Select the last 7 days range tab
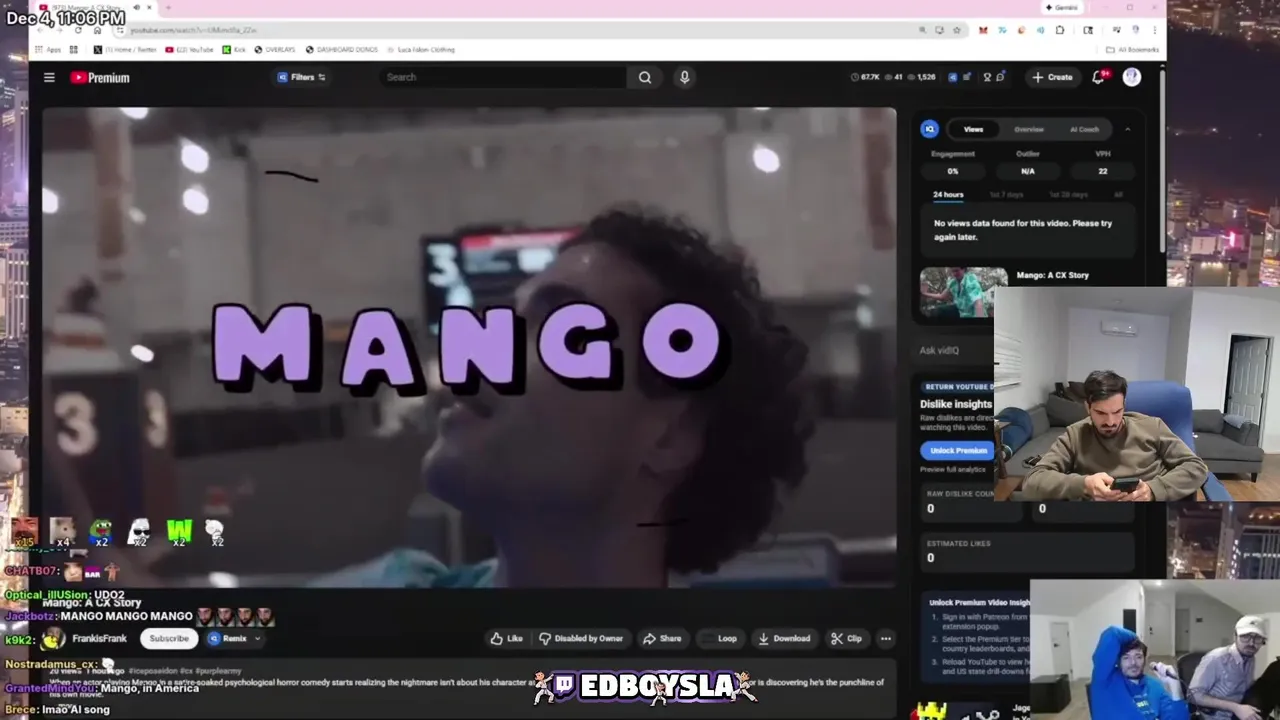Viewport: 1280px width, 720px height. tap(1006, 194)
